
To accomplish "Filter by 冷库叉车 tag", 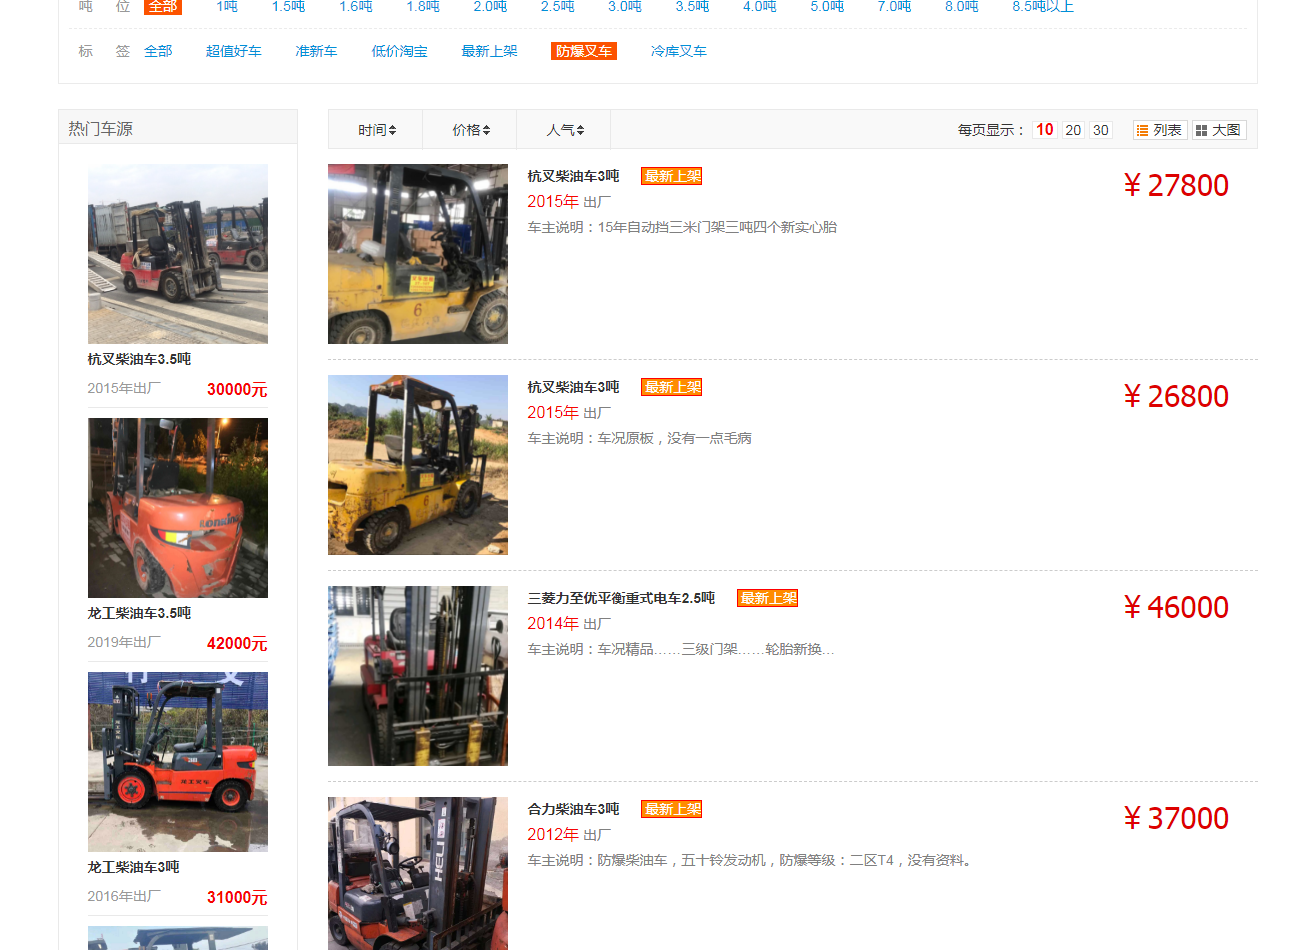I will pos(678,51).
